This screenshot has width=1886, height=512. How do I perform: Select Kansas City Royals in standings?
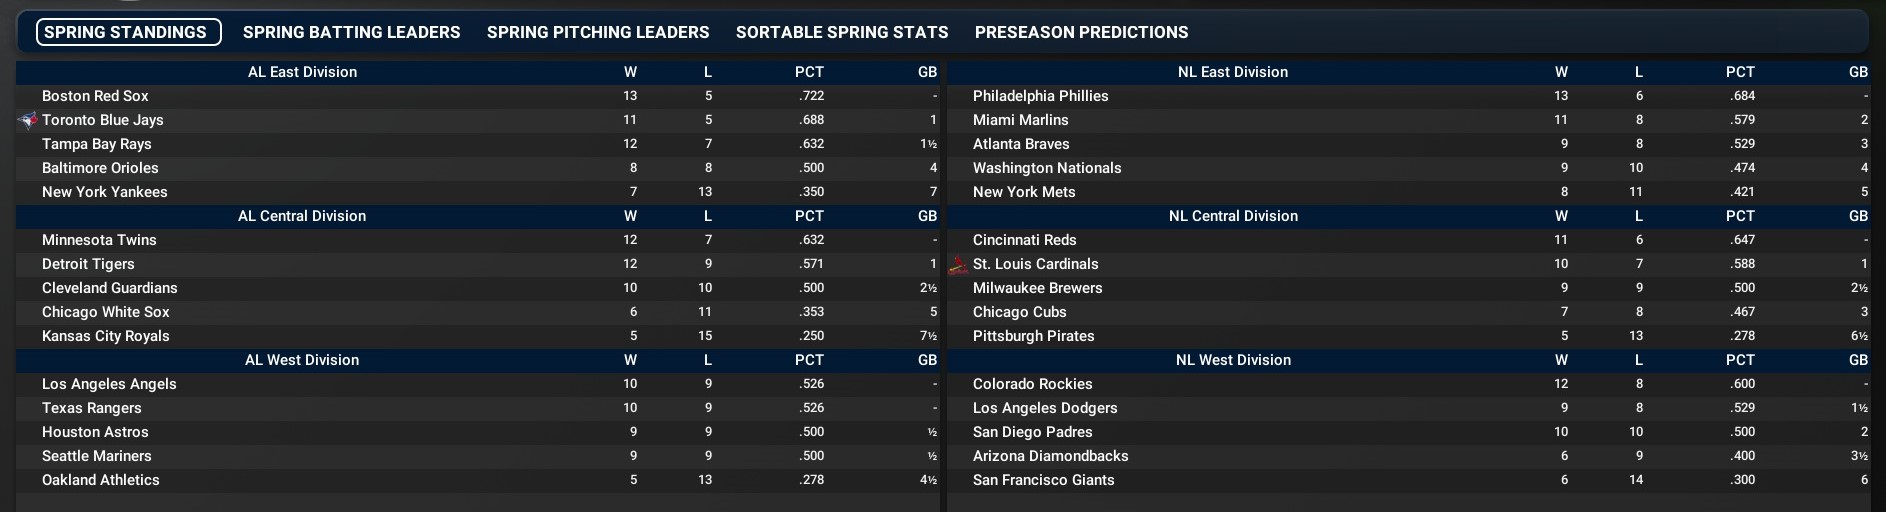106,336
